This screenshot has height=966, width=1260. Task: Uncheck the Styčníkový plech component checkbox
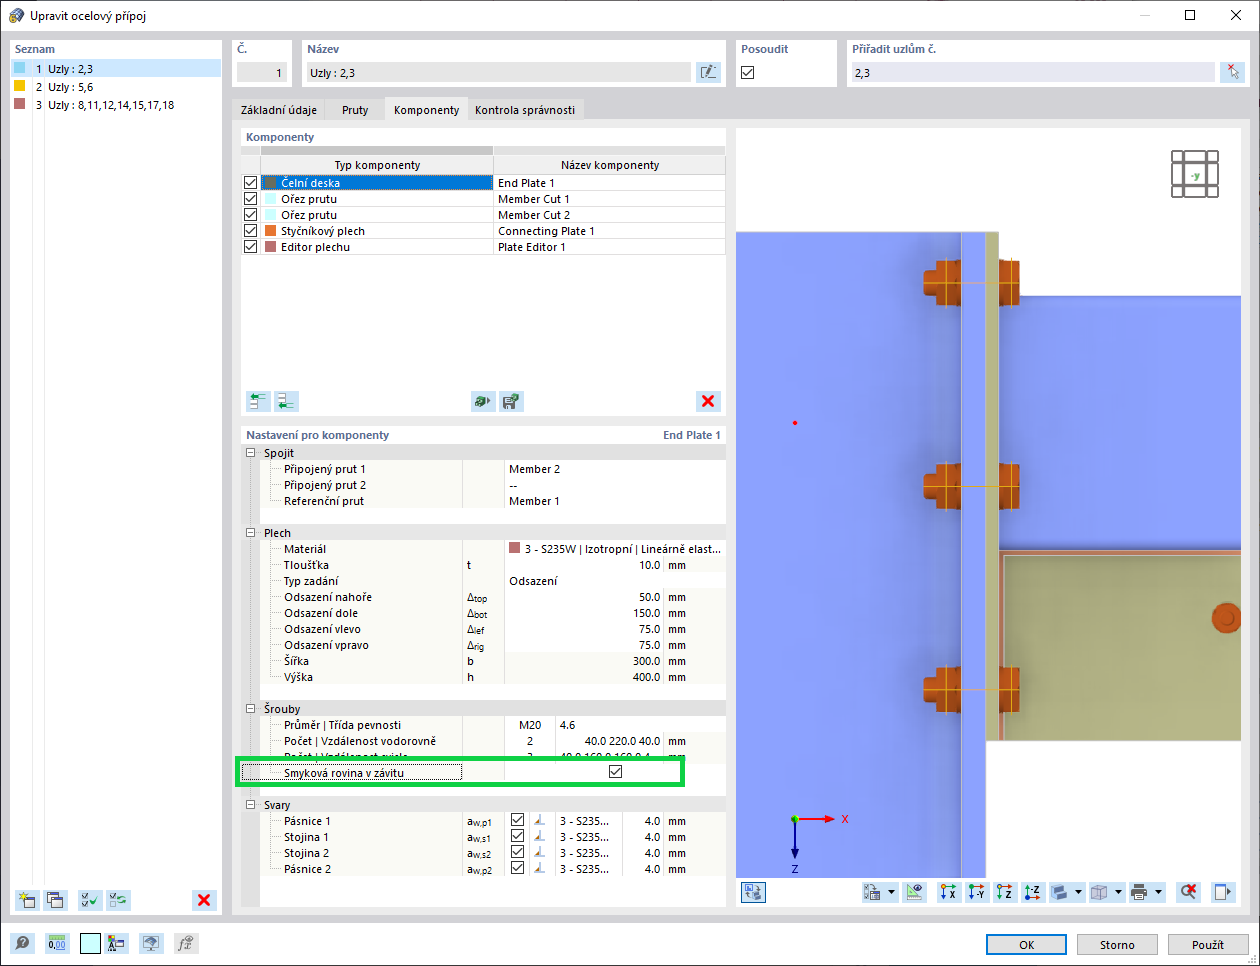pyautogui.click(x=250, y=231)
